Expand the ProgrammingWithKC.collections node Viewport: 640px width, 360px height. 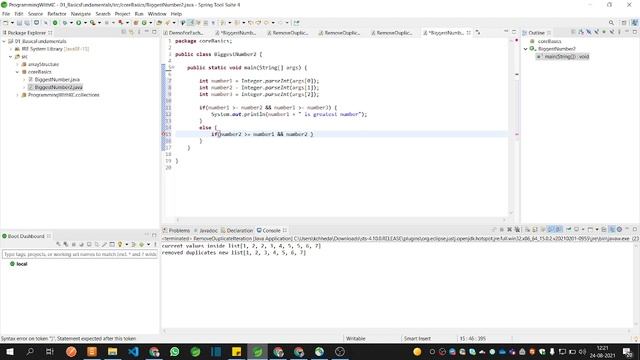(18, 95)
